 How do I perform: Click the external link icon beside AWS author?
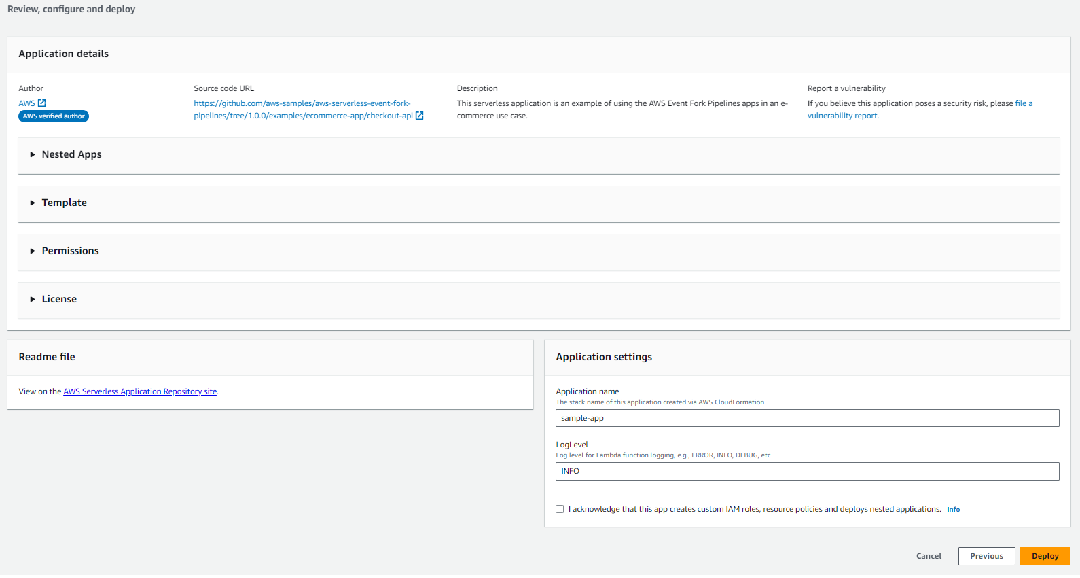42,103
